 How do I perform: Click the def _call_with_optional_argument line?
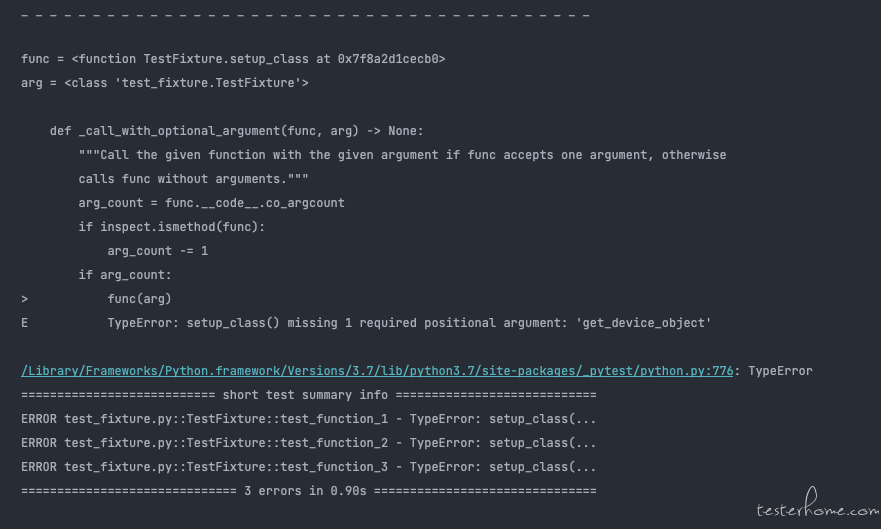pos(237,131)
